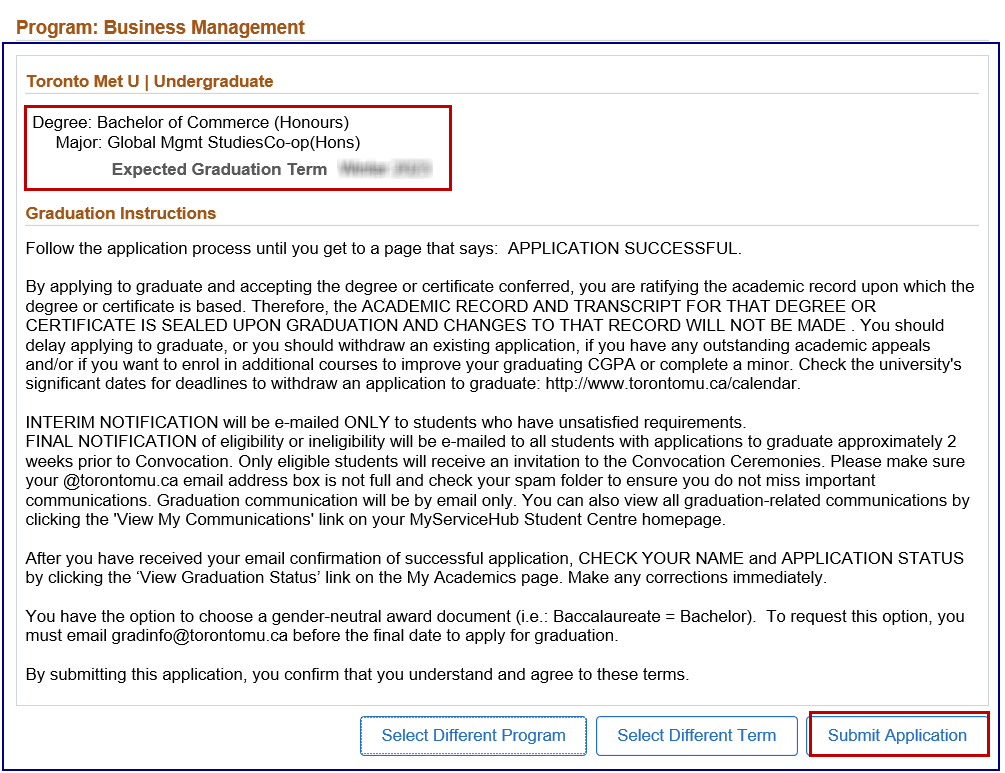Select the Program: Business Management heading
Viewport: 1005px width, 773px height.
tap(160, 27)
